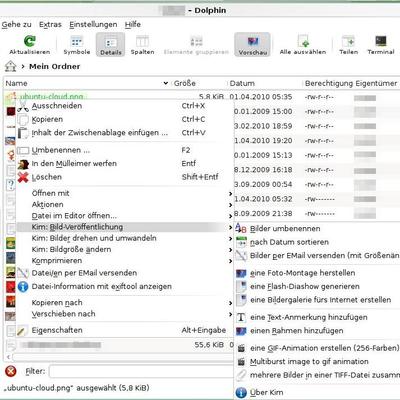Choose eine GIF-Animation erstellen entry

(x=318, y=348)
